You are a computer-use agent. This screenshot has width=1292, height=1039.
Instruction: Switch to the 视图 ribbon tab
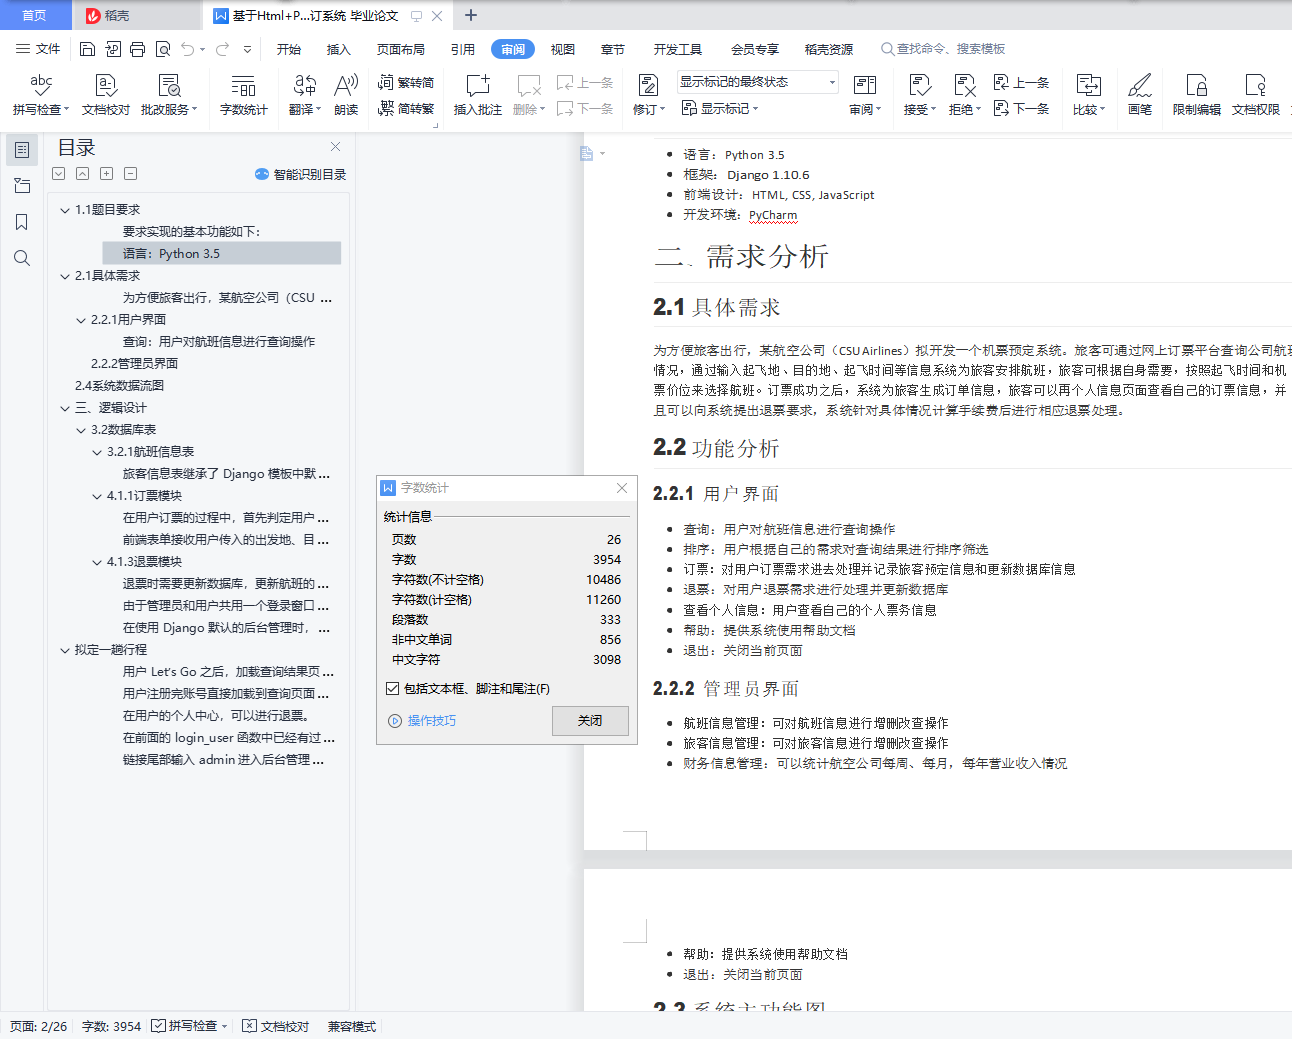(563, 49)
